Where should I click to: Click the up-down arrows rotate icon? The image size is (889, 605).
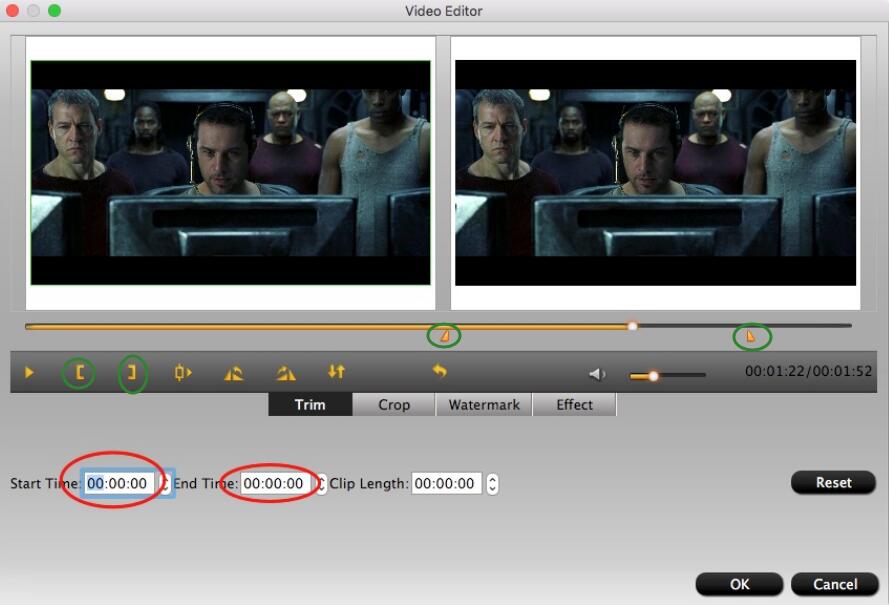pos(336,372)
